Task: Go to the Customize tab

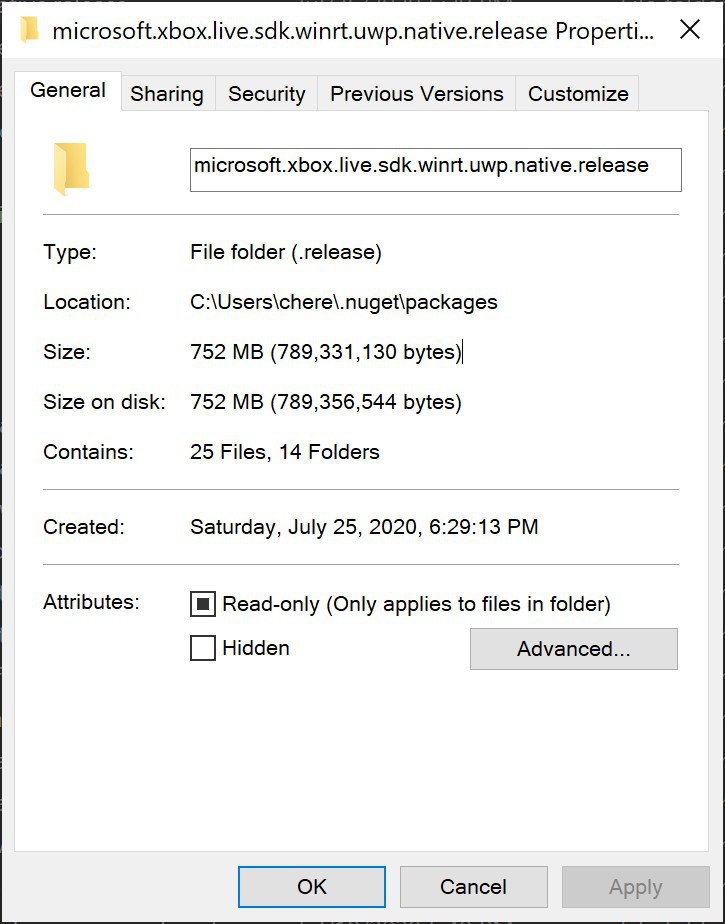Action: tap(578, 94)
